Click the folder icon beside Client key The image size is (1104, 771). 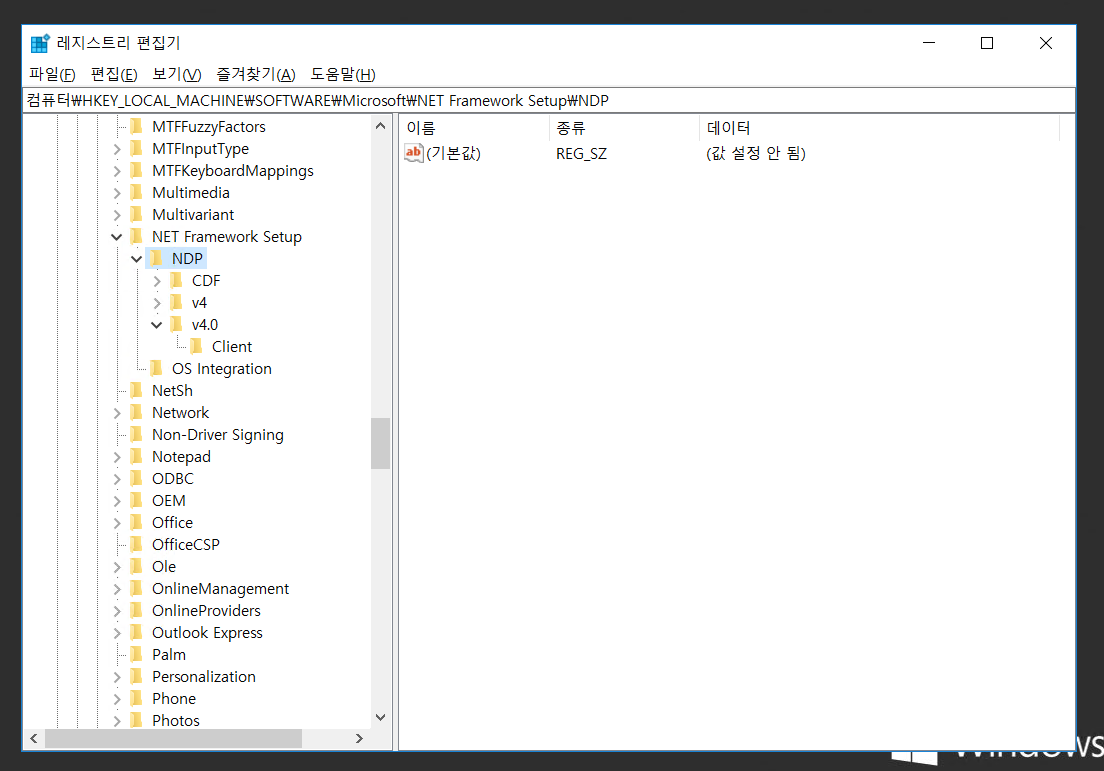tap(196, 346)
